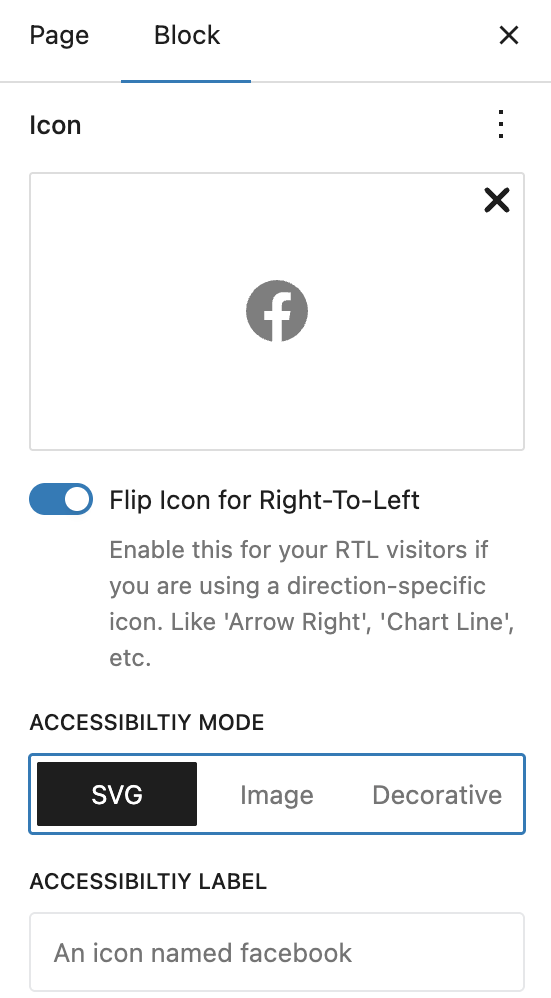The width and height of the screenshot is (551, 998).
Task: Click the accessibility mode segmented control border
Action: 277,756
